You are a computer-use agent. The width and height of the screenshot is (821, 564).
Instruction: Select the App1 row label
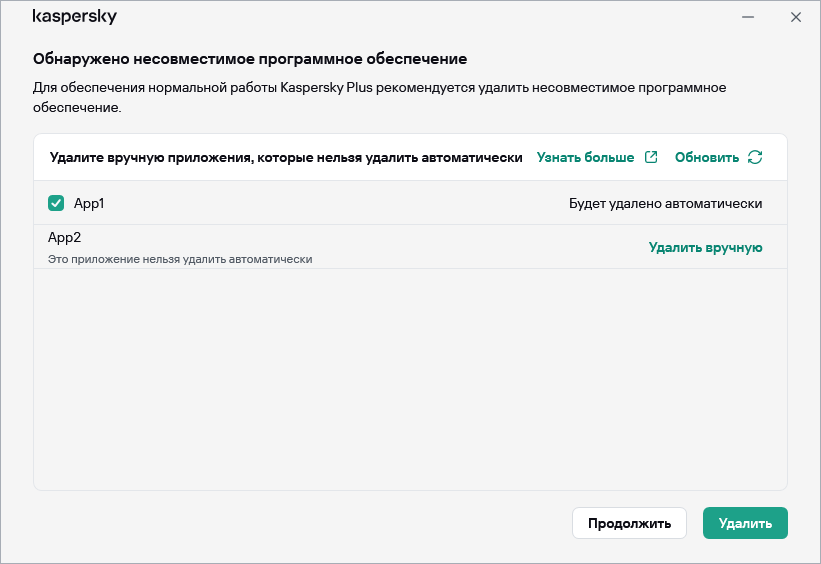[89, 204]
